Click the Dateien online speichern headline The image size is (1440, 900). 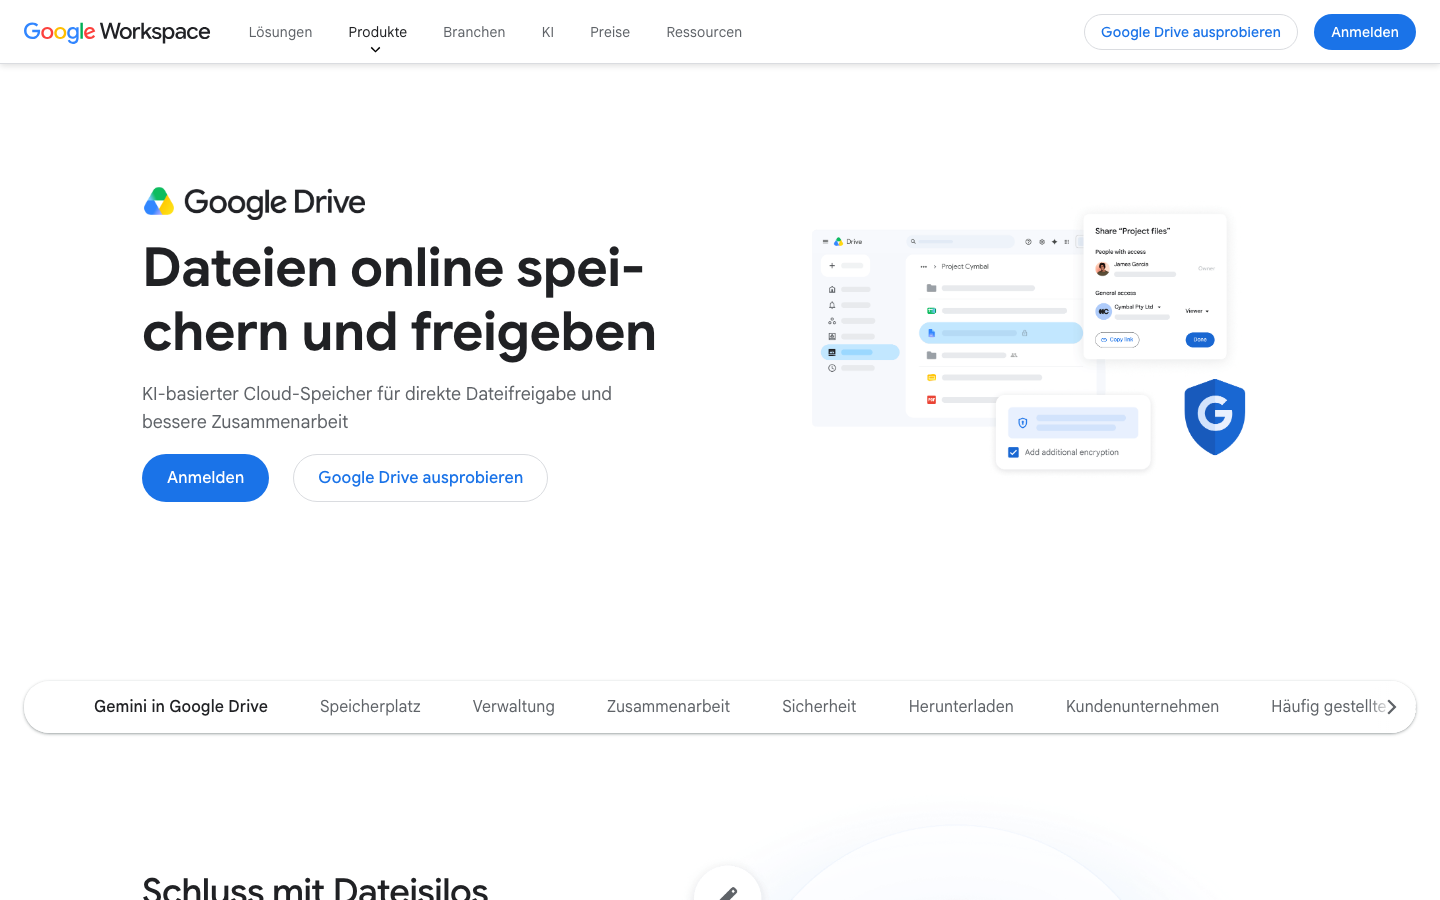tap(399, 300)
